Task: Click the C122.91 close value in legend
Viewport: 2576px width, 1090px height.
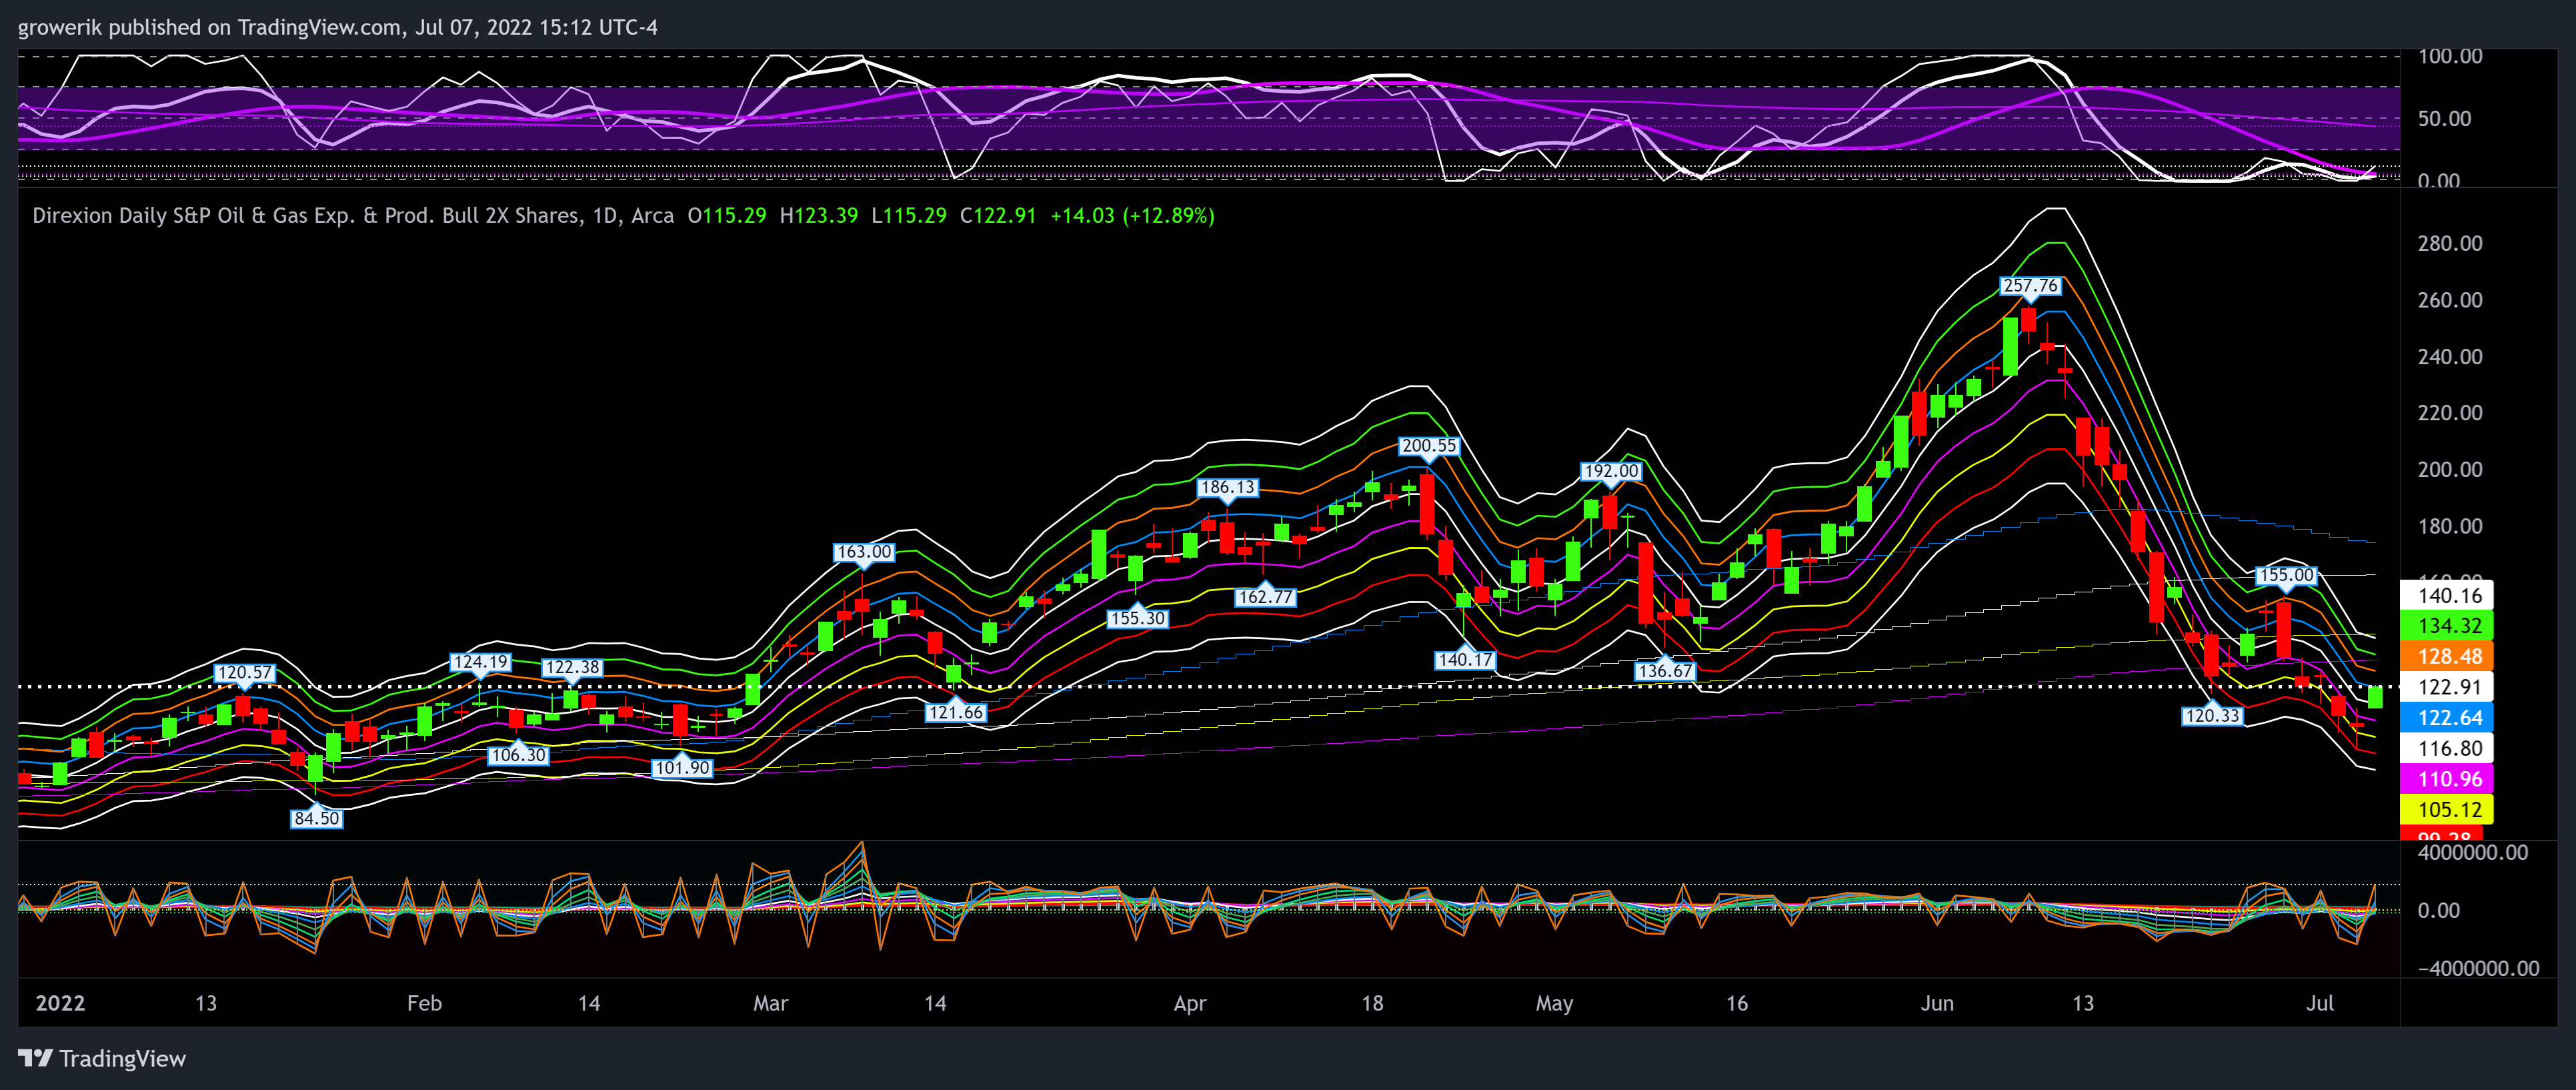Action: point(998,216)
